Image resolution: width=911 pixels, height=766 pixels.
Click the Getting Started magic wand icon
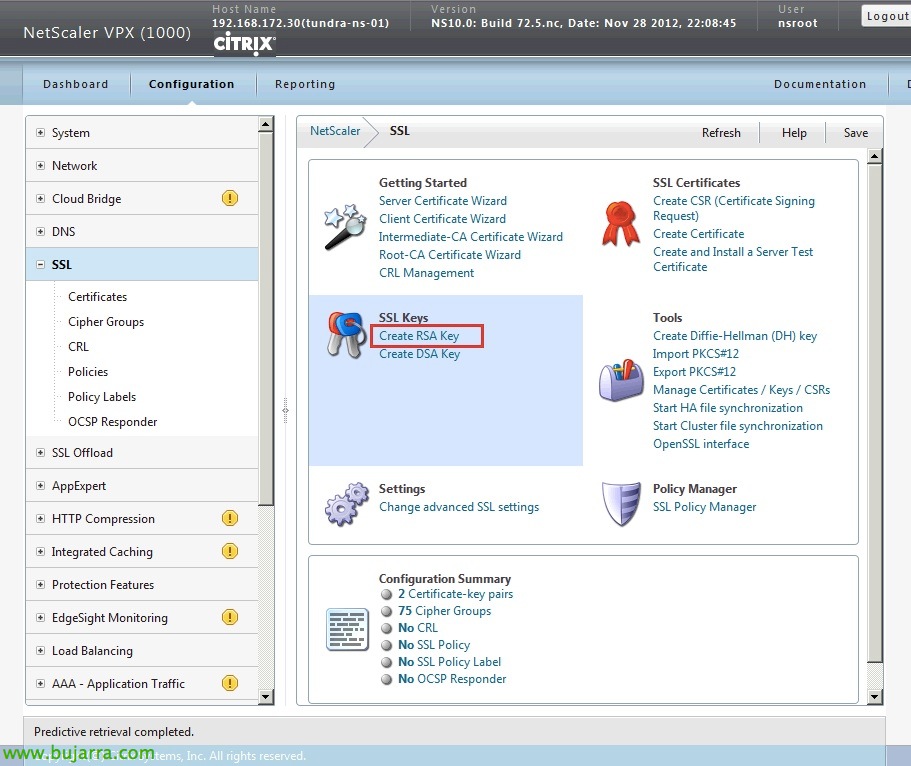(x=345, y=227)
